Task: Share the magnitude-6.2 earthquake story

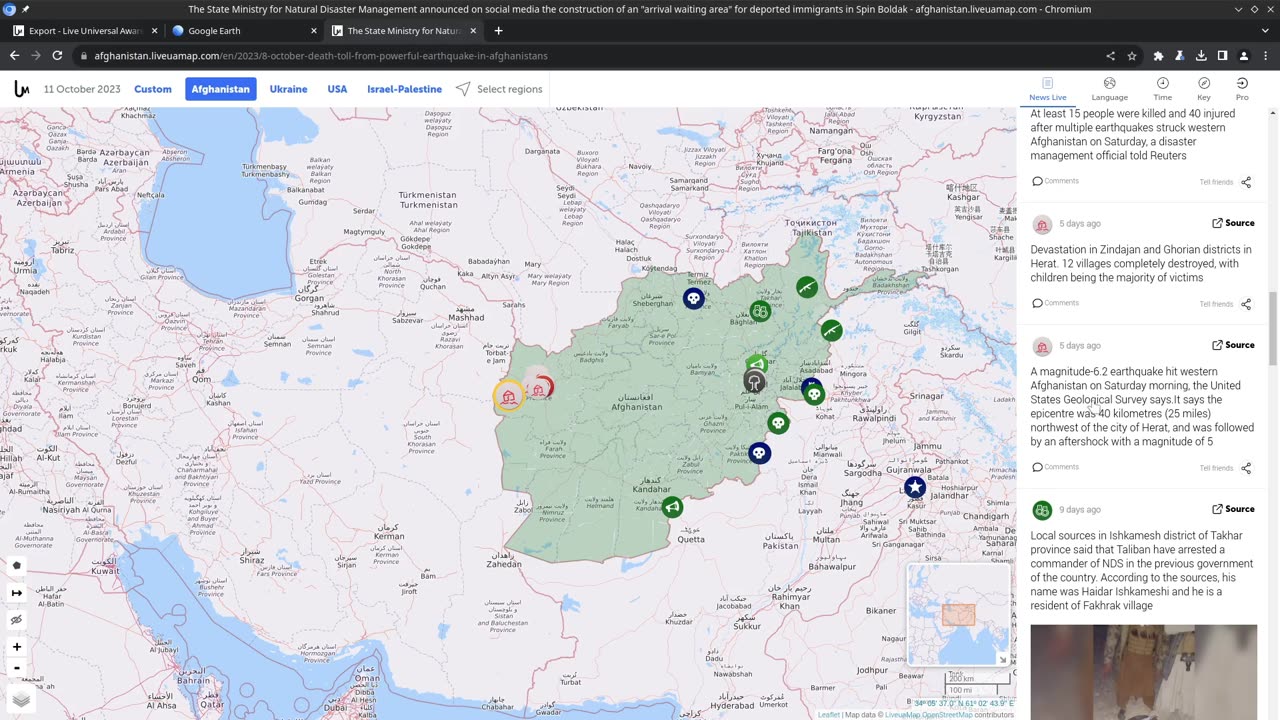Action: tap(1246, 468)
